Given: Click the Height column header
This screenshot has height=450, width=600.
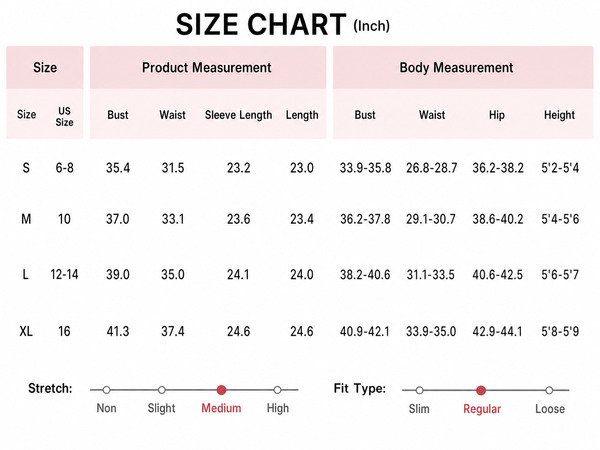Looking at the screenshot, I should [559, 115].
